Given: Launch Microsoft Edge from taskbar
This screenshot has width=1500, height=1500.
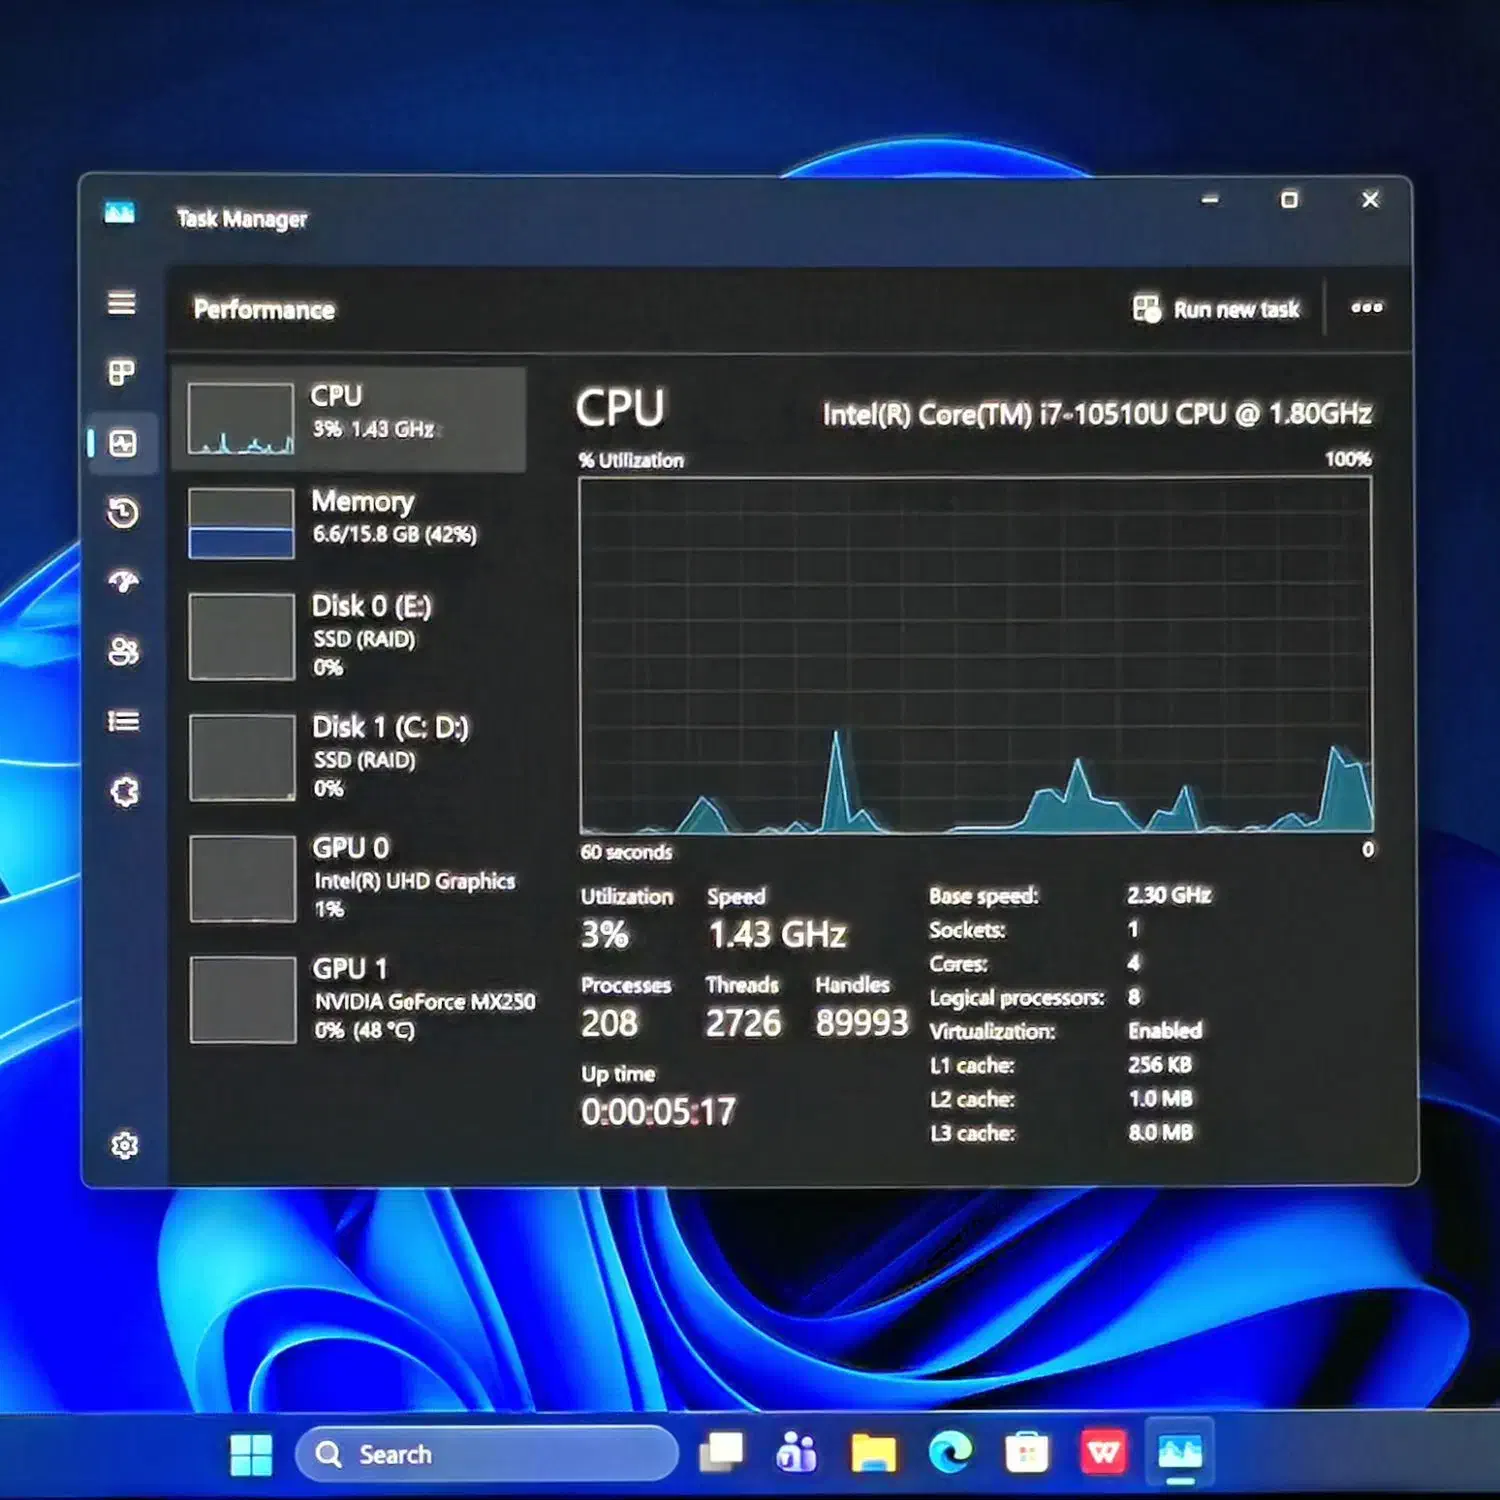Looking at the screenshot, I should pos(950,1452).
